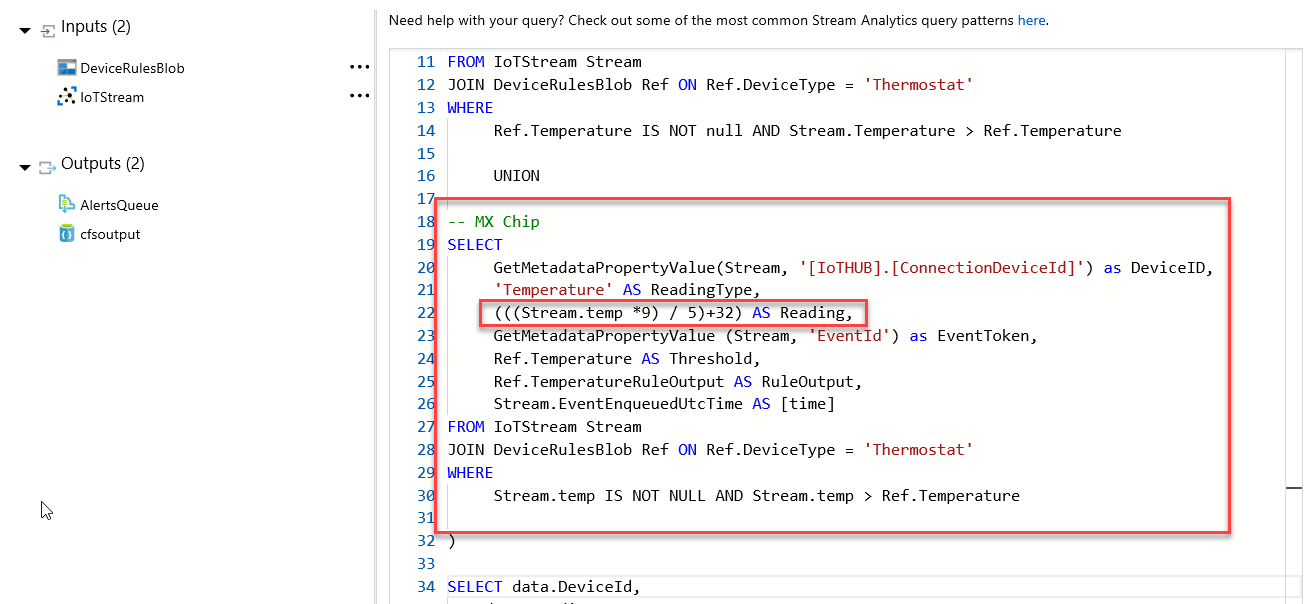Click the closing parenthesis on line 32

point(452,541)
